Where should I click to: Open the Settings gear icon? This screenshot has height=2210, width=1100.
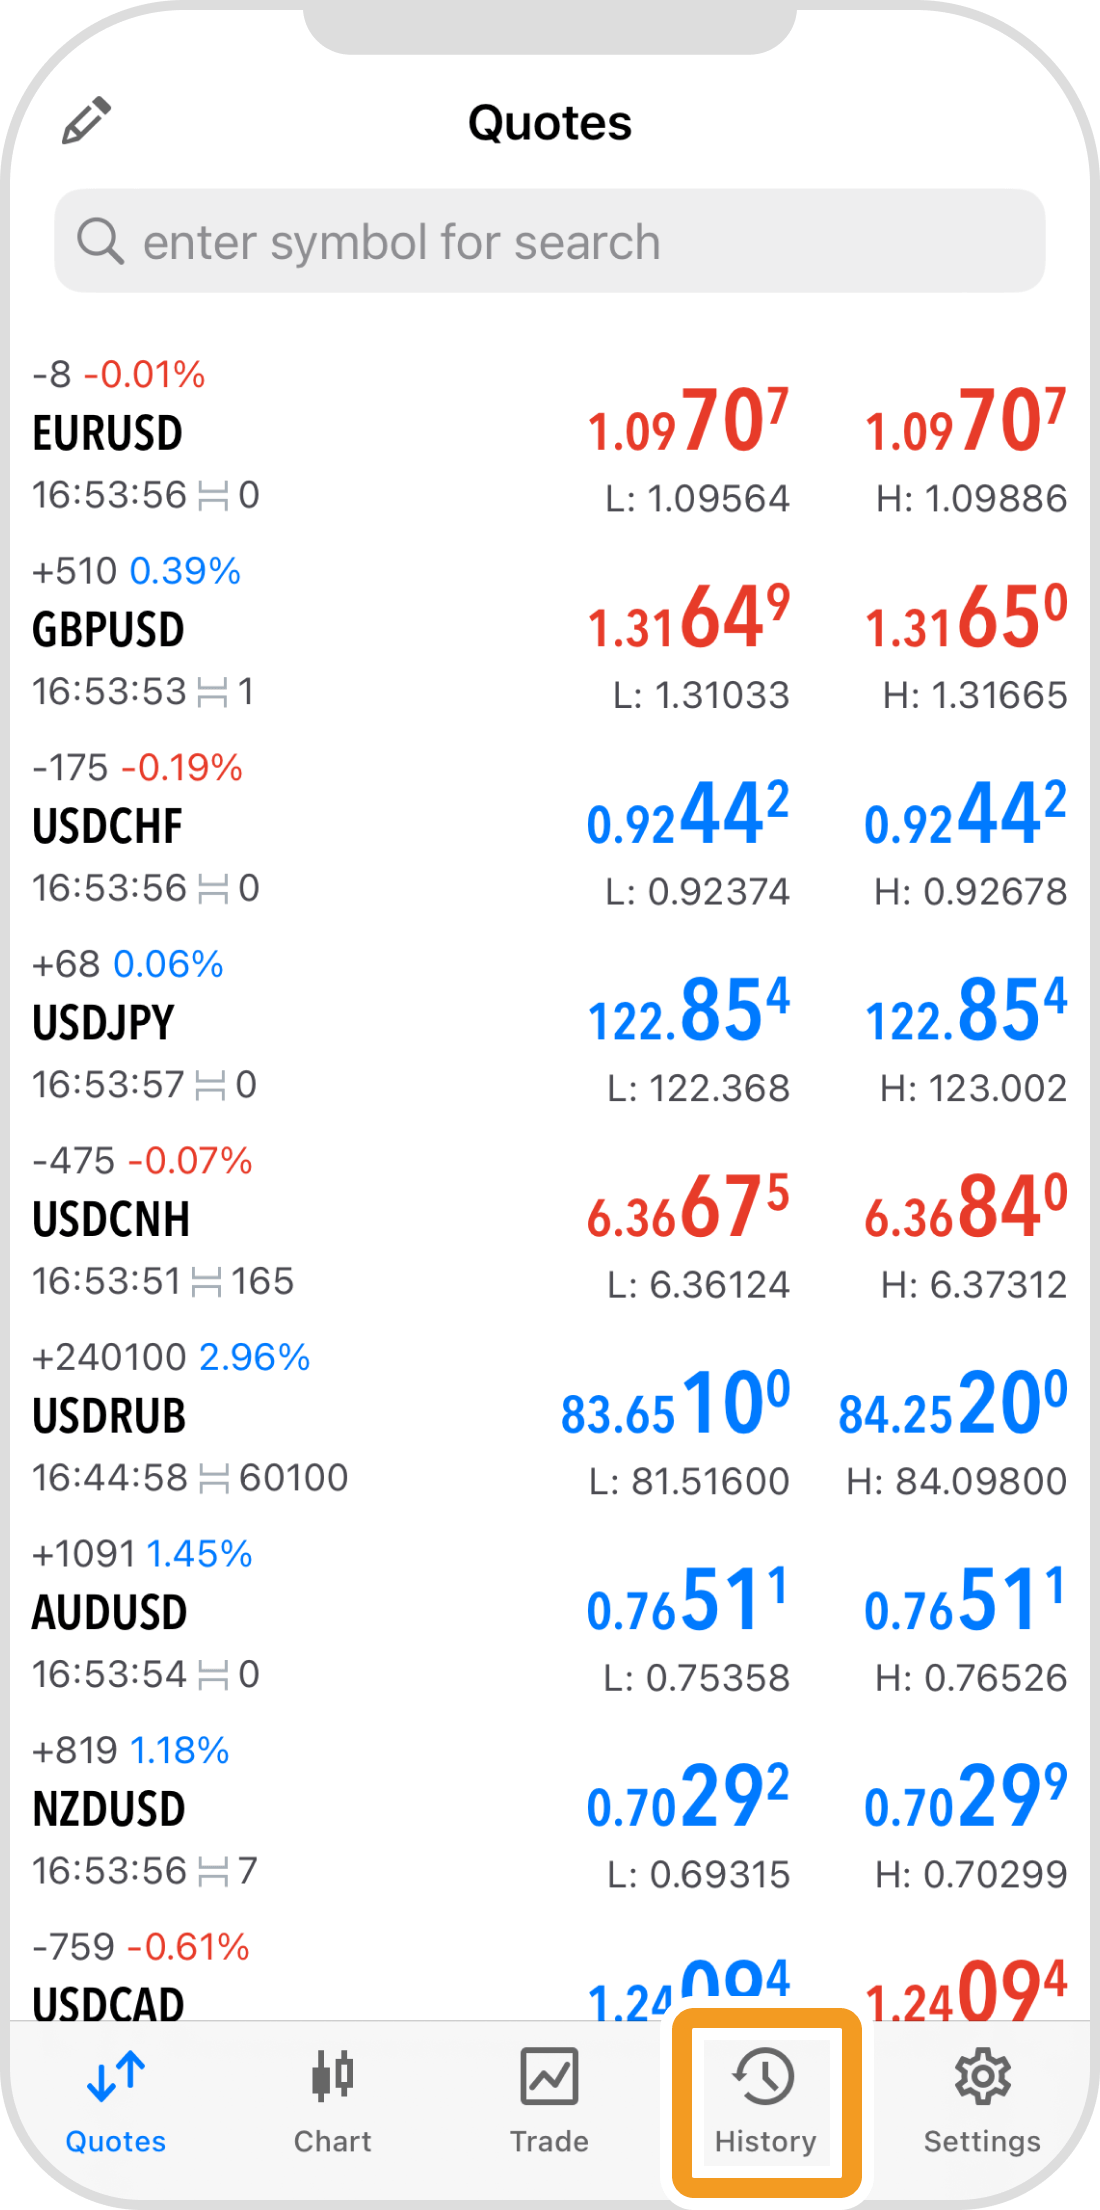982,2076
